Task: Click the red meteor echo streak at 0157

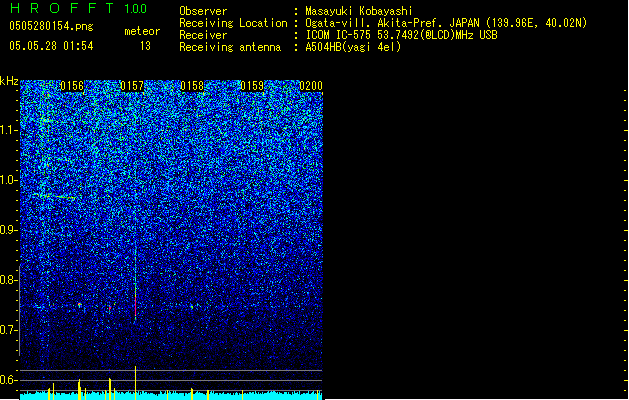Action: 136,305
